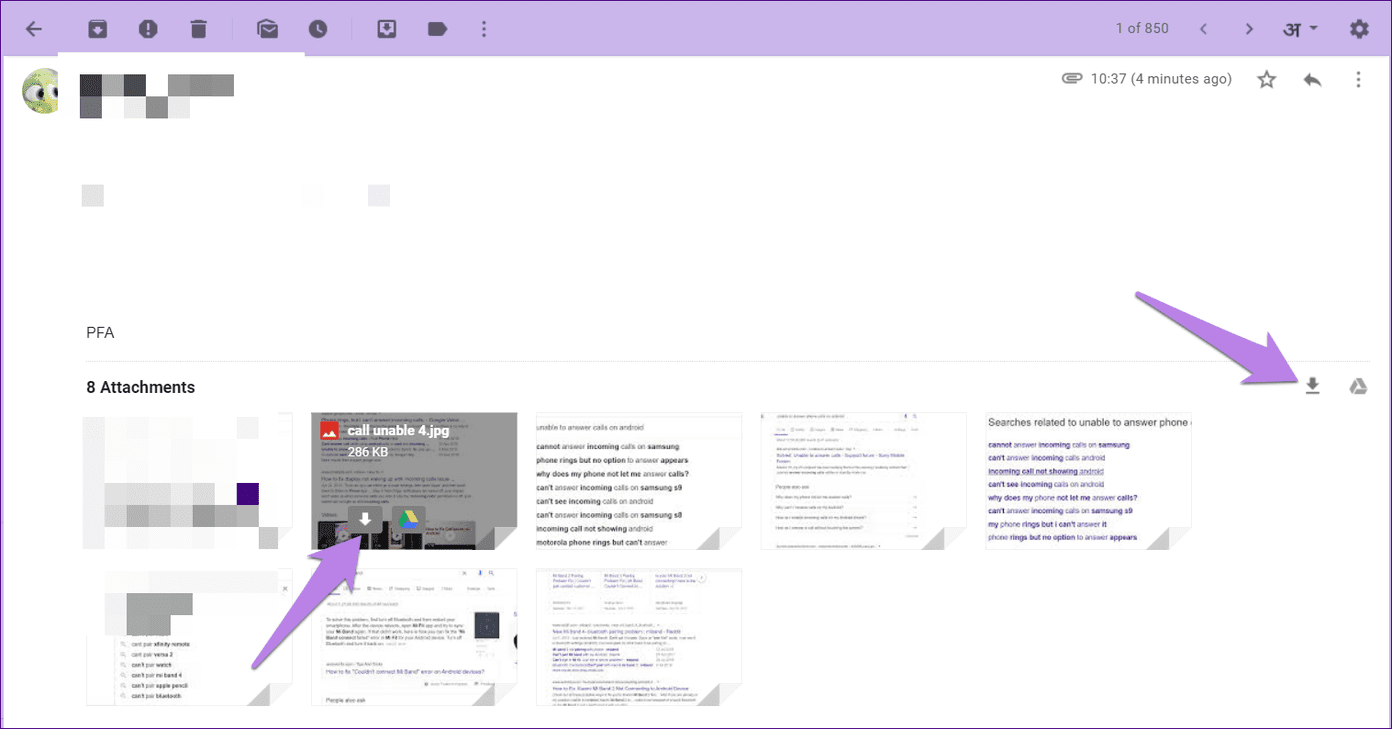
Task: Open Gmail settings gear
Action: point(1358,29)
